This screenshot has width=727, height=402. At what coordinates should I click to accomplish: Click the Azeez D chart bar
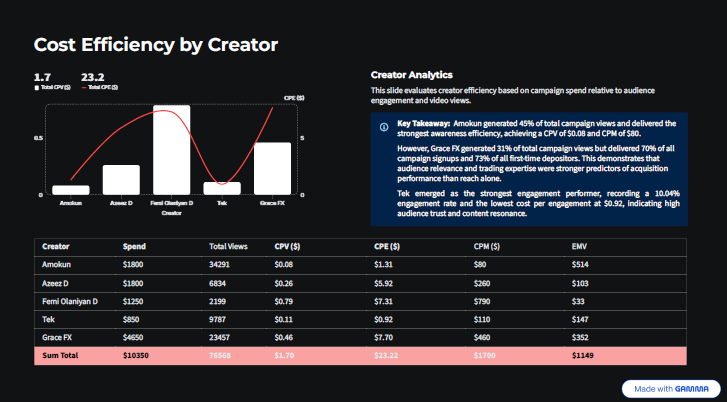click(x=121, y=180)
